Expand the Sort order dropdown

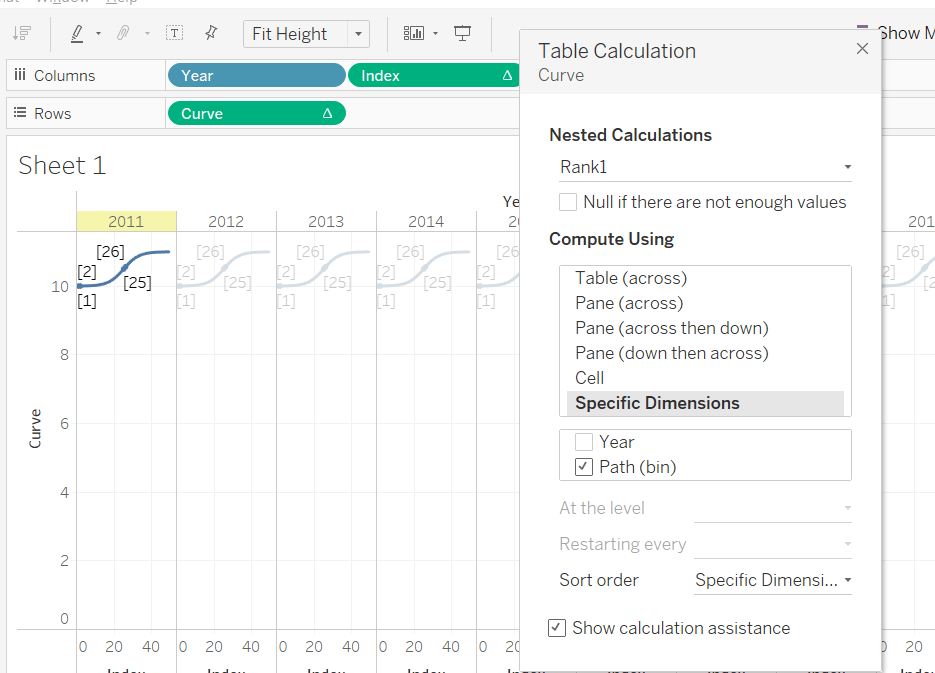click(x=772, y=580)
